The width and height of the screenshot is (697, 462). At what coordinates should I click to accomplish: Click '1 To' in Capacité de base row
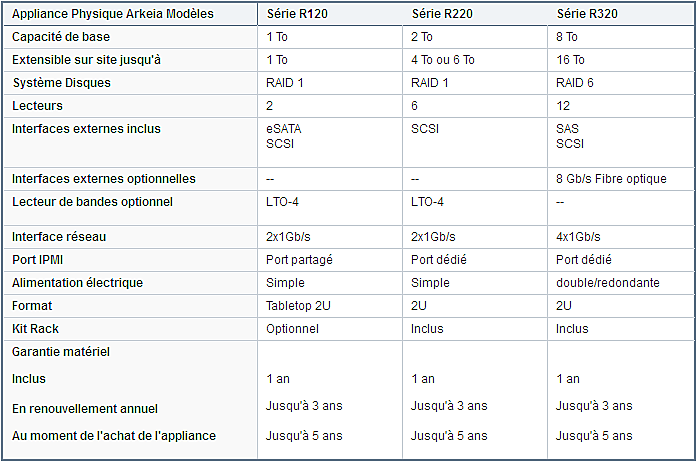pyautogui.click(x=277, y=37)
